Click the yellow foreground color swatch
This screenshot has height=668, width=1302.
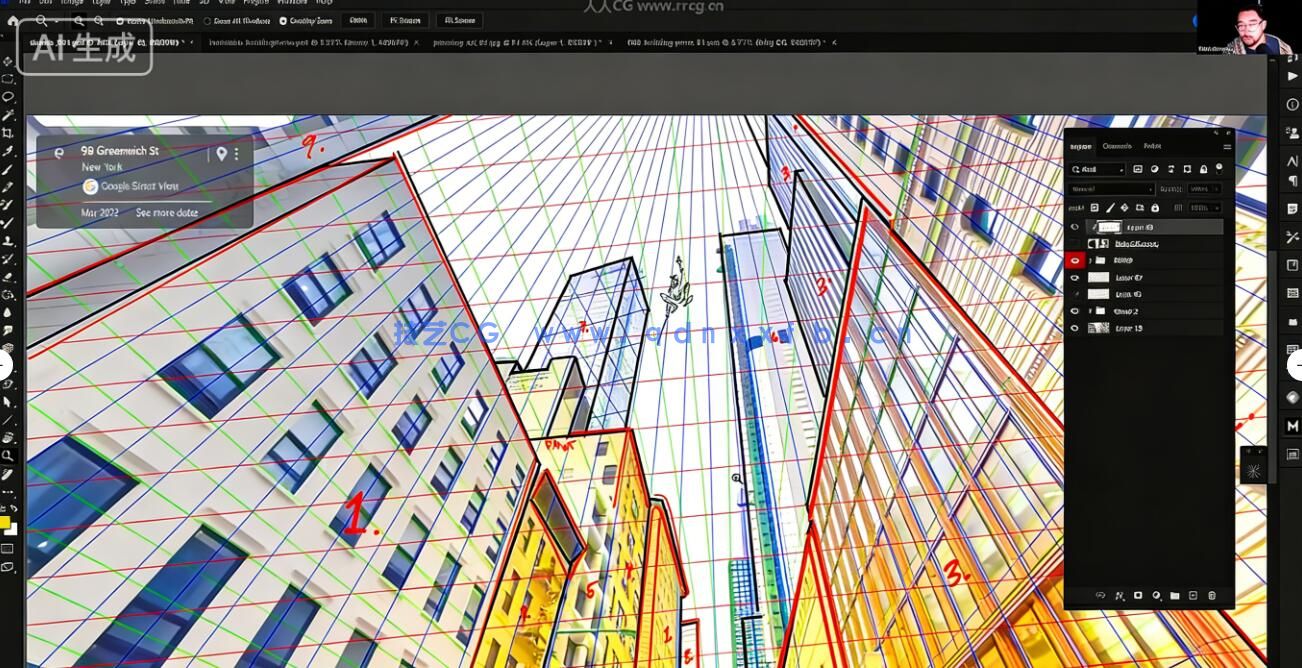[5, 522]
